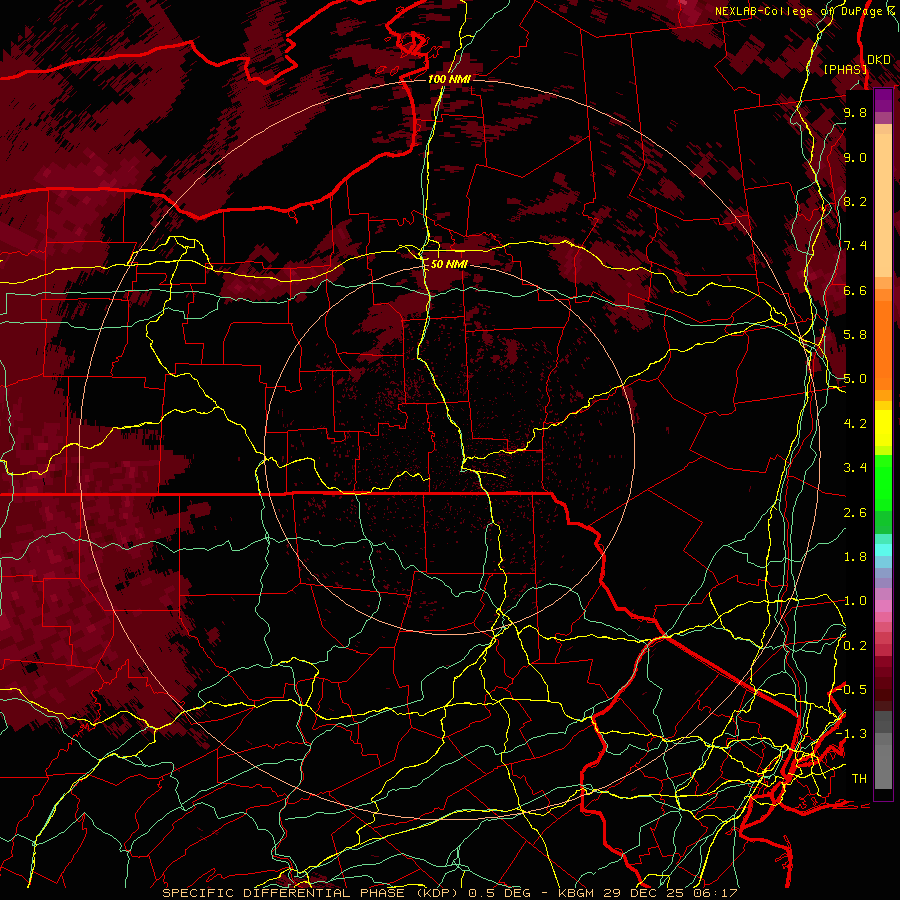Image resolution: width=900 pixels, height=900 pixels.
Task: Click the [PHAS] legend heading
Action: [845, 69]
